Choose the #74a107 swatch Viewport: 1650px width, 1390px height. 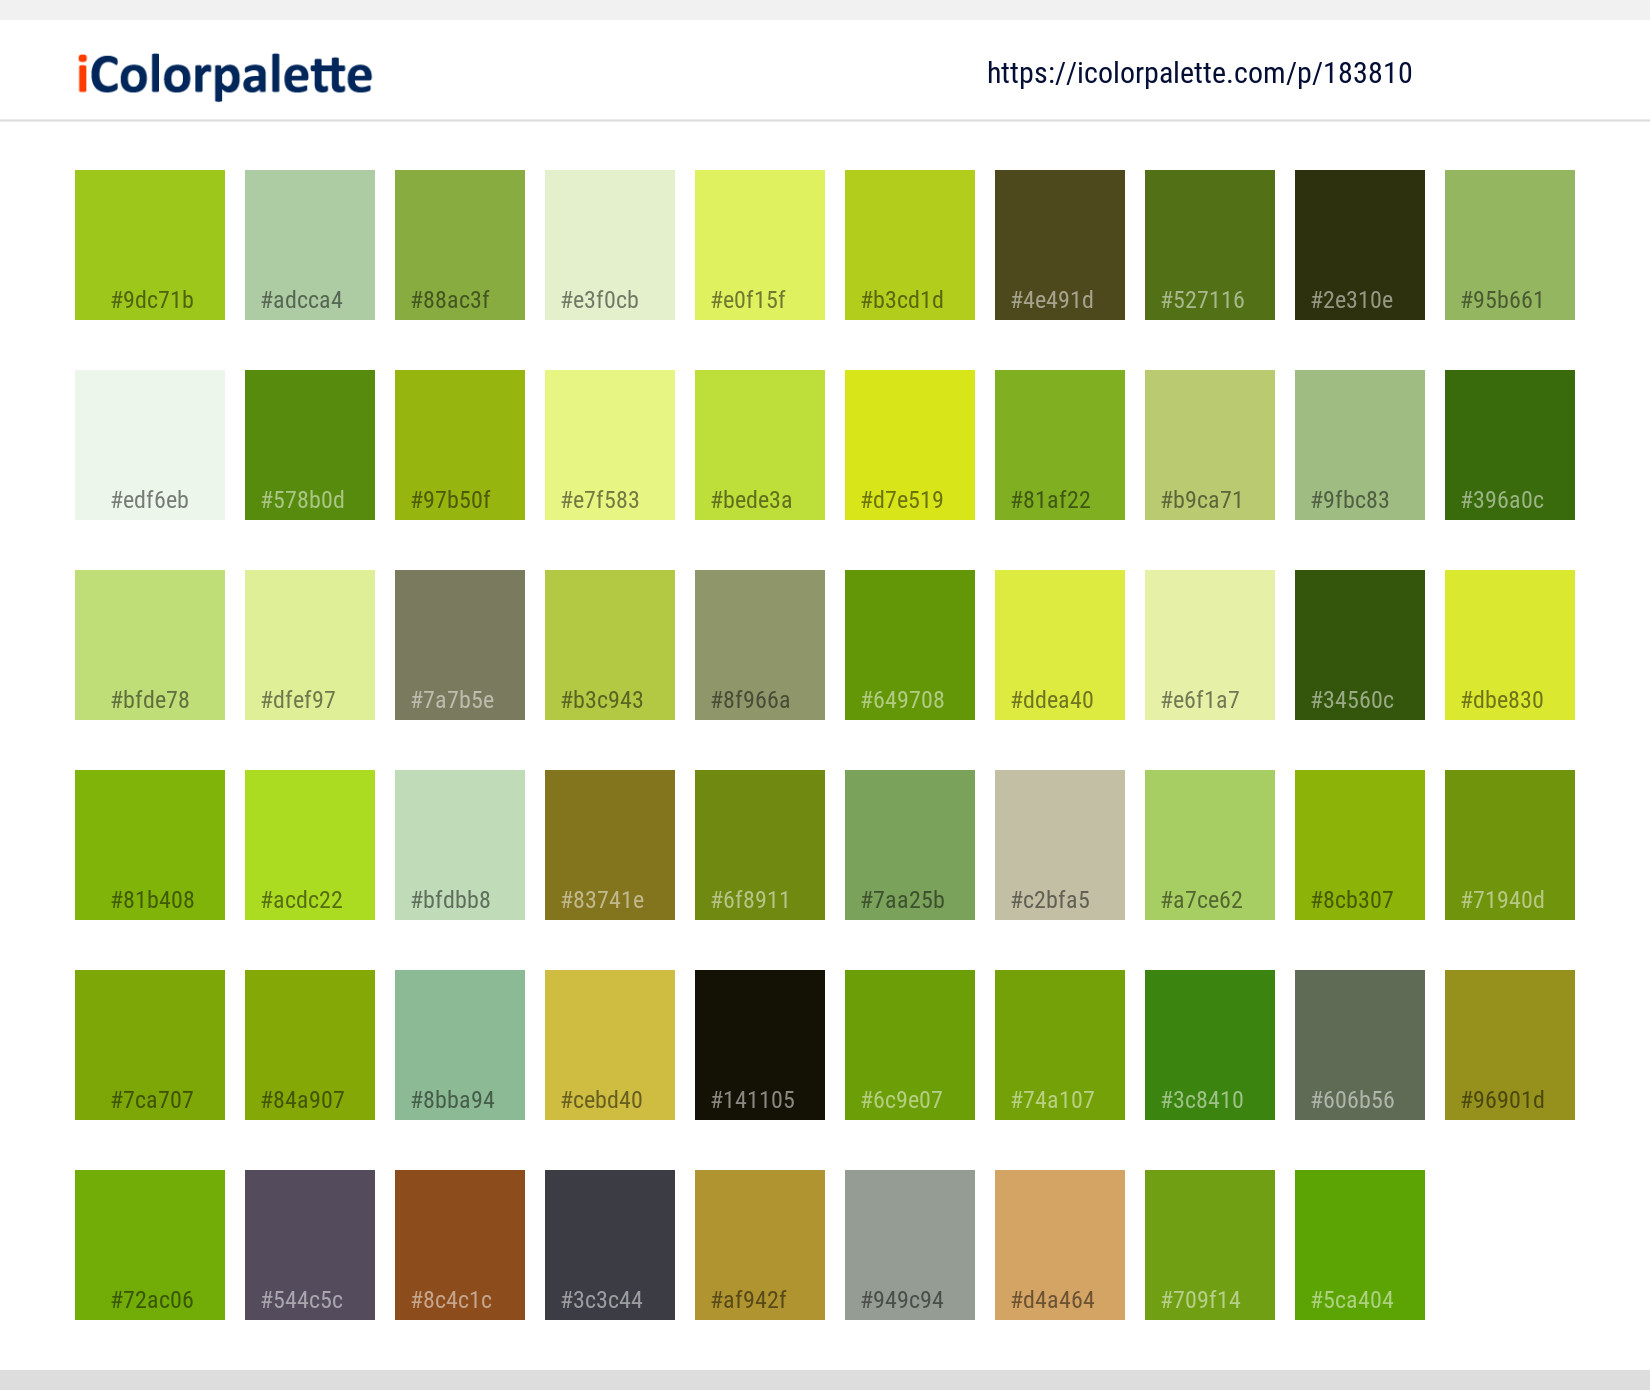(1060, 1045)
